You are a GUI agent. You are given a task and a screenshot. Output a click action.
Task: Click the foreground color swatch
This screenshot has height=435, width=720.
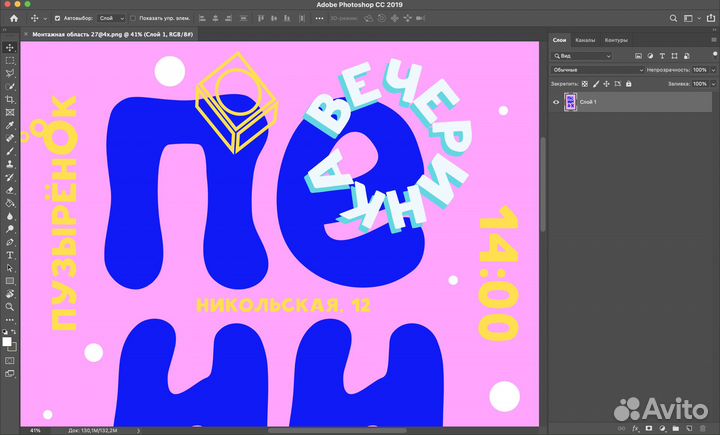pyautogui.click(x=7, y=341)
